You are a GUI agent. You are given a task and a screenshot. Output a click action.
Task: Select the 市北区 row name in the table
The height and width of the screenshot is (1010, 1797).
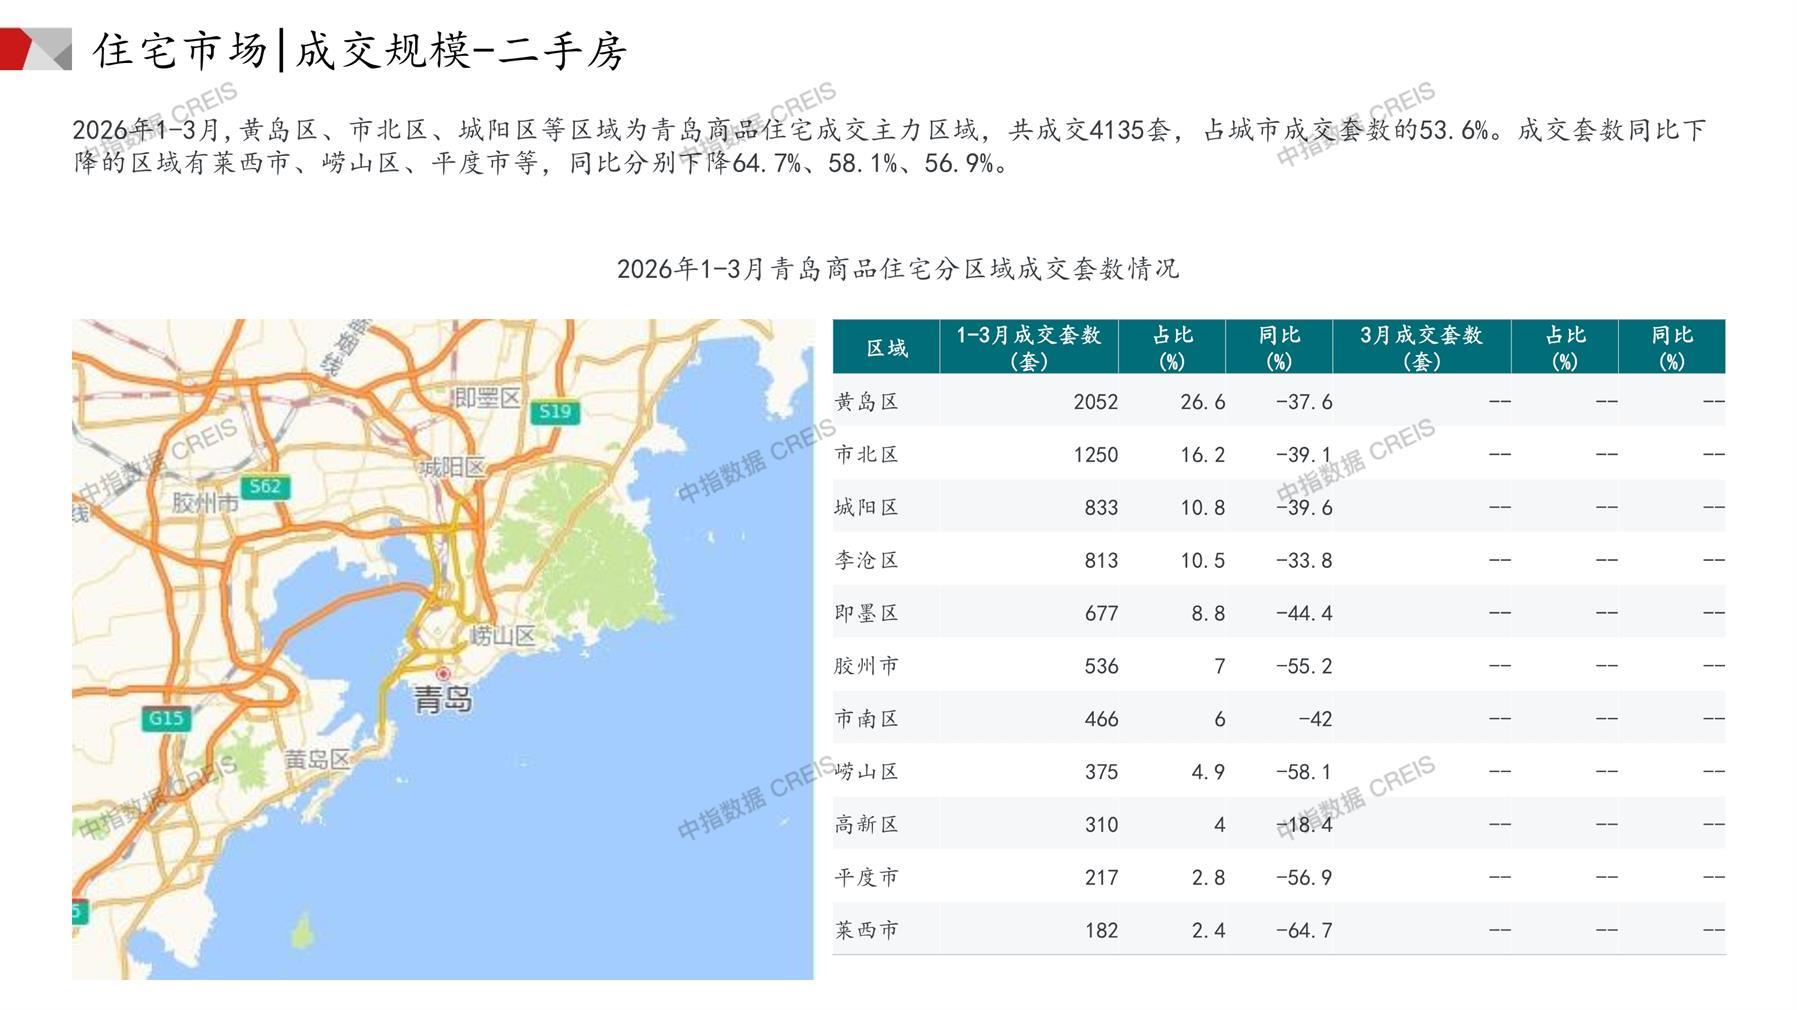tap(867, 455)
